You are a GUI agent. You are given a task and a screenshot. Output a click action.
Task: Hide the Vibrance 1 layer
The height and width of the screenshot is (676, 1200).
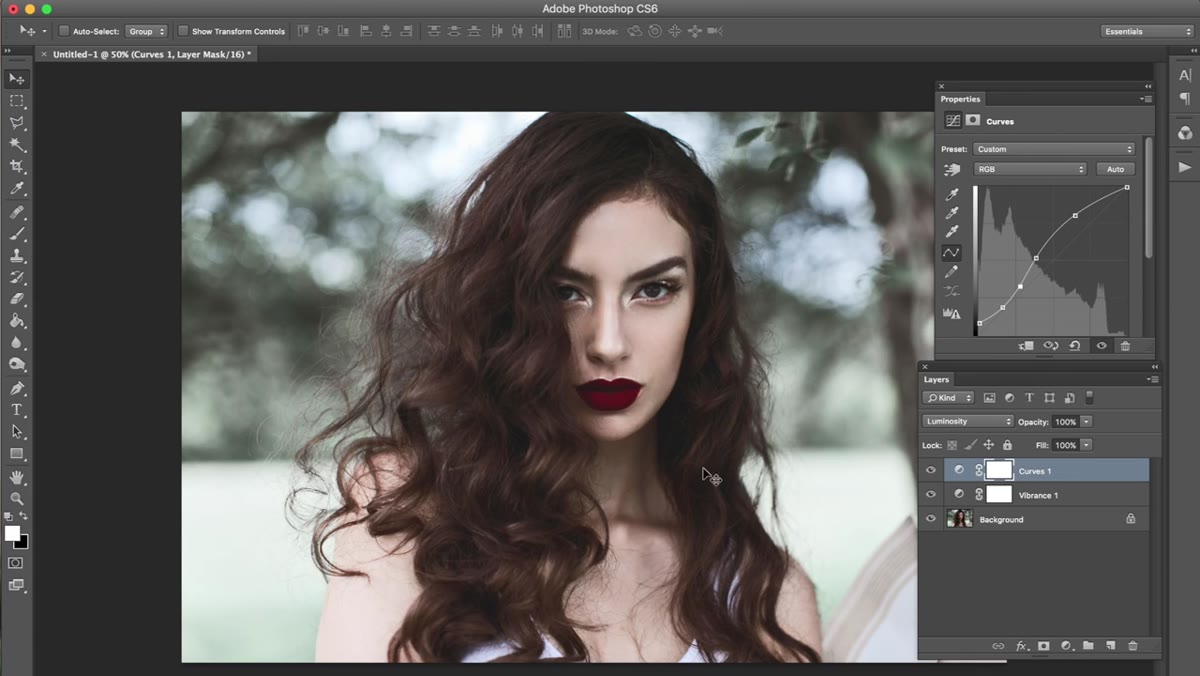tap(931, 495)
